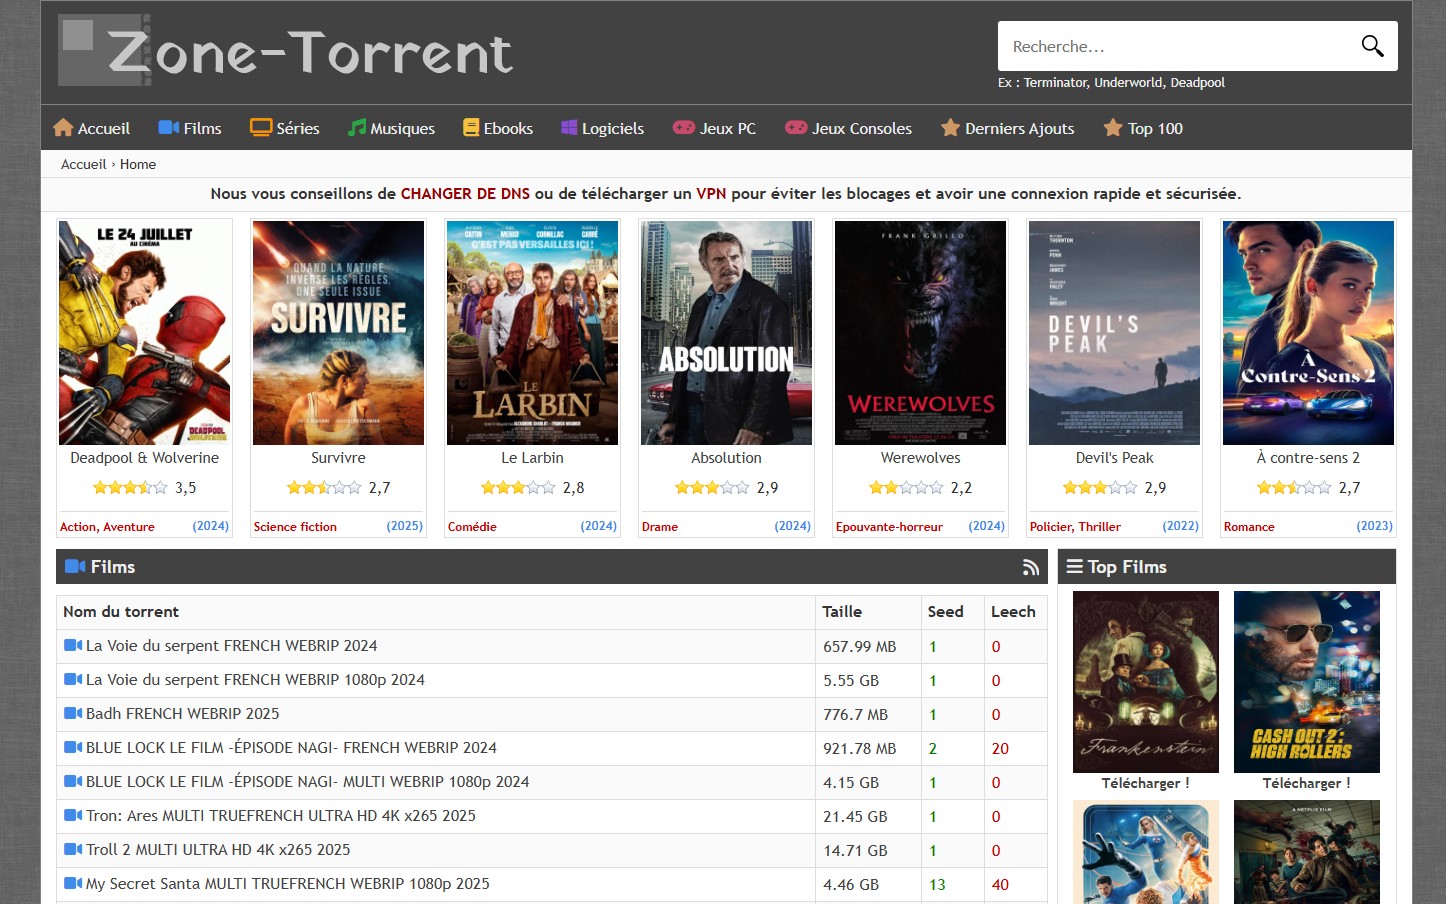Click the RSS feed icon in Films header

pos(1031,568)
